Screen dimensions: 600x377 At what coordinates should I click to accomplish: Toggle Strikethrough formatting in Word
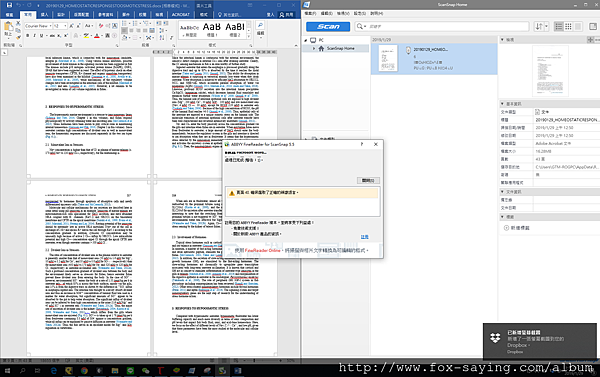52,36
